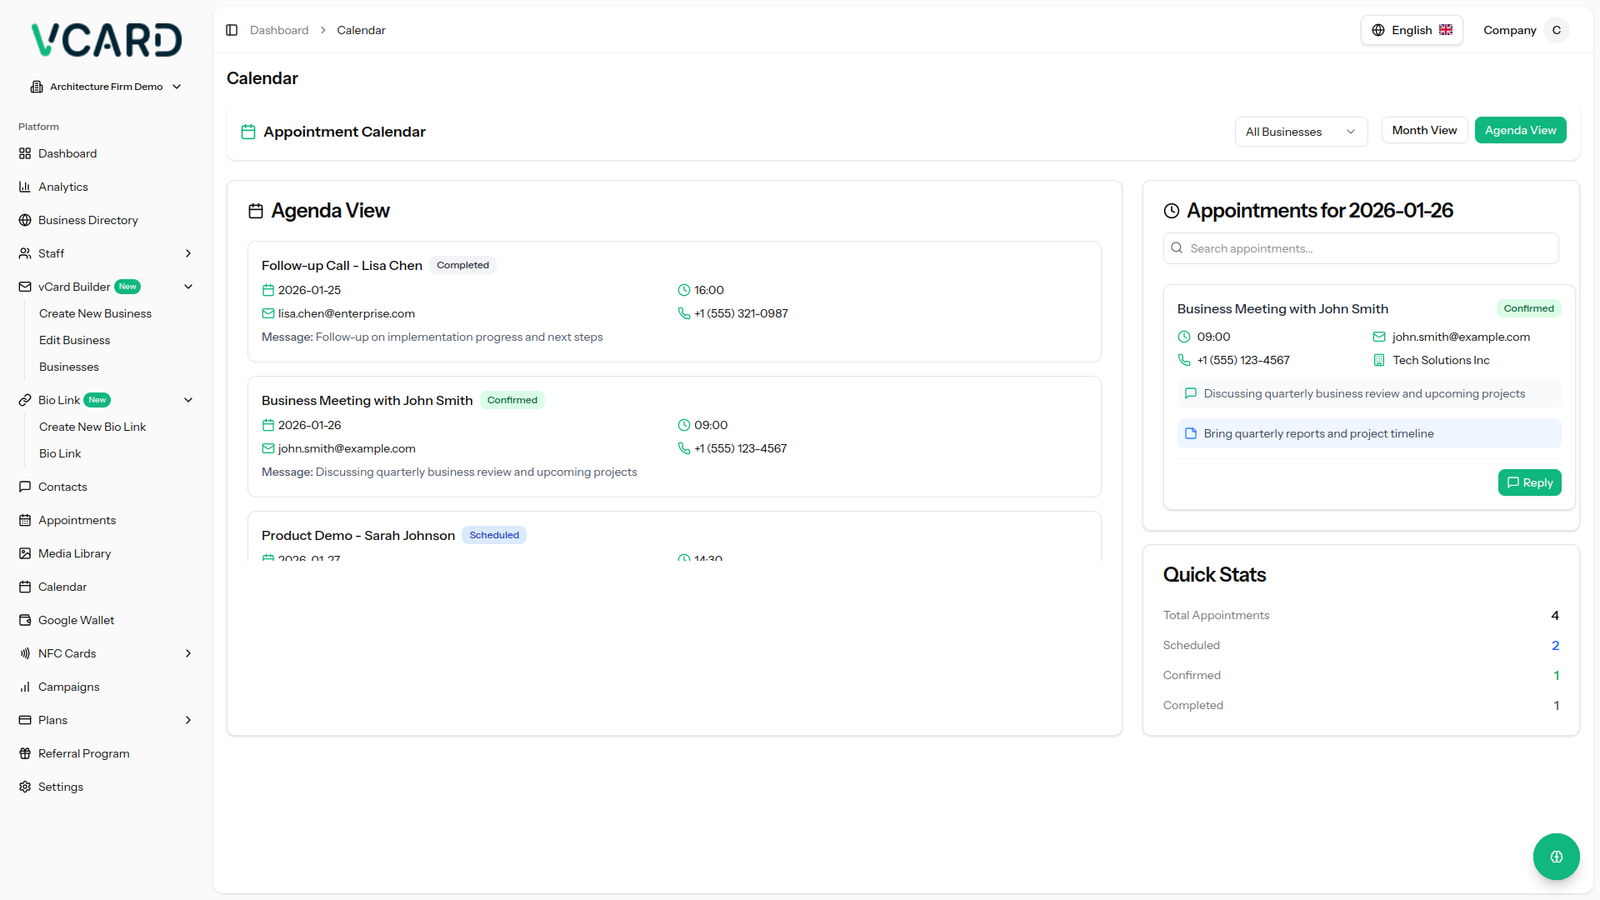Click the Reply button
Viewport: 1600px width, 900px height.
tap(1529, 483)
